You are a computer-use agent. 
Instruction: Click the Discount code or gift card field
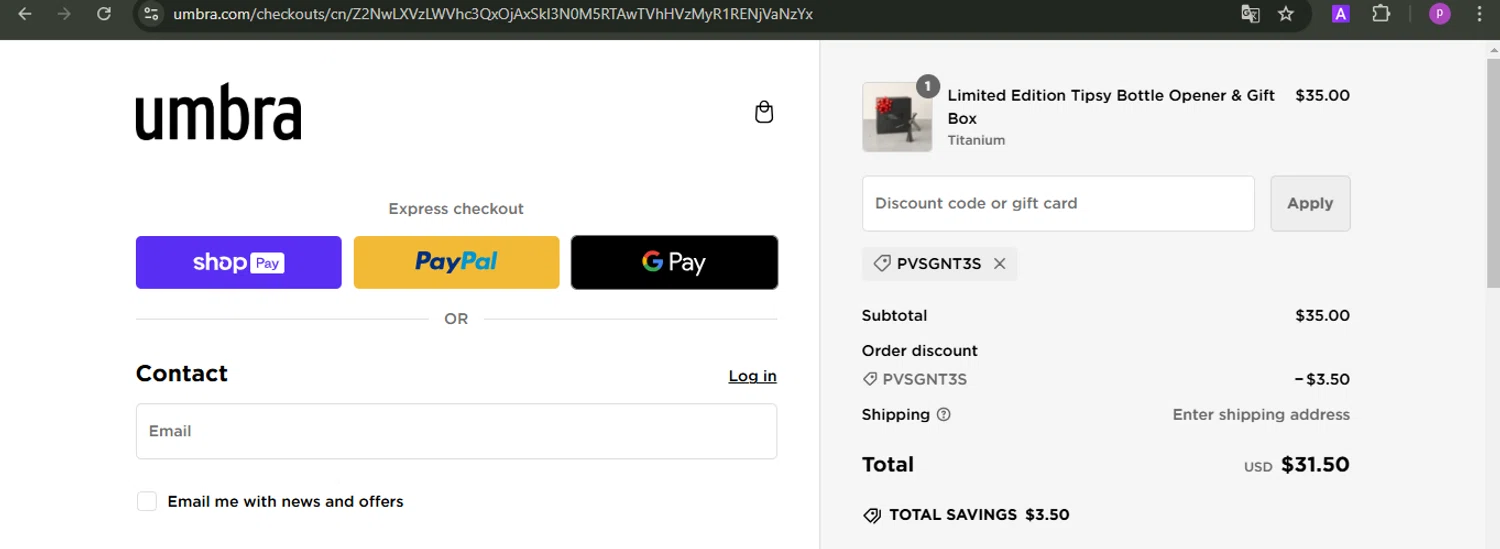[x=1058, y=203]
